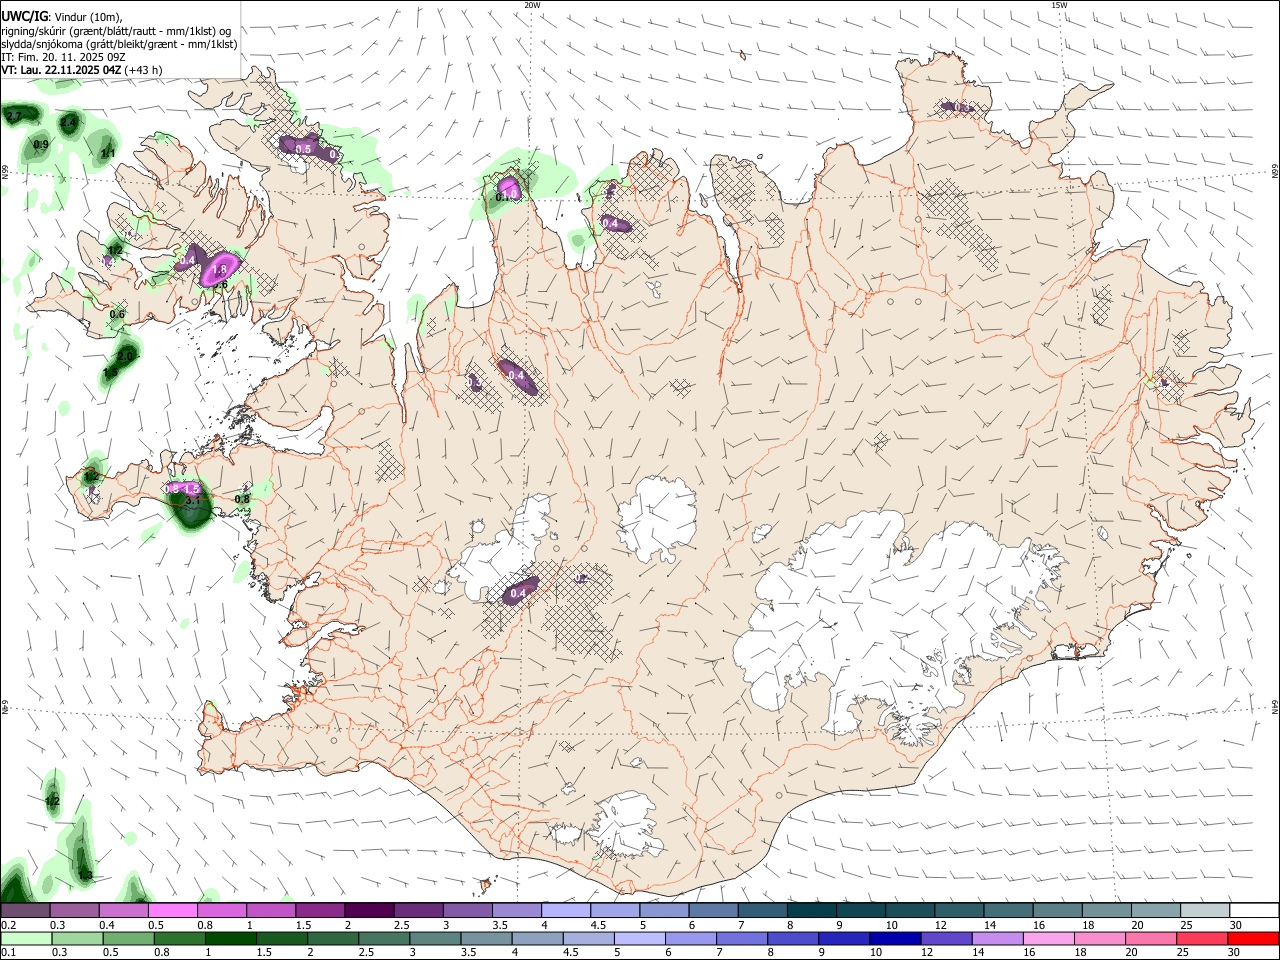Click the 0.9 rain value in the green offshore patch
Screen dimensions: 1280x960
pos(41,145)
